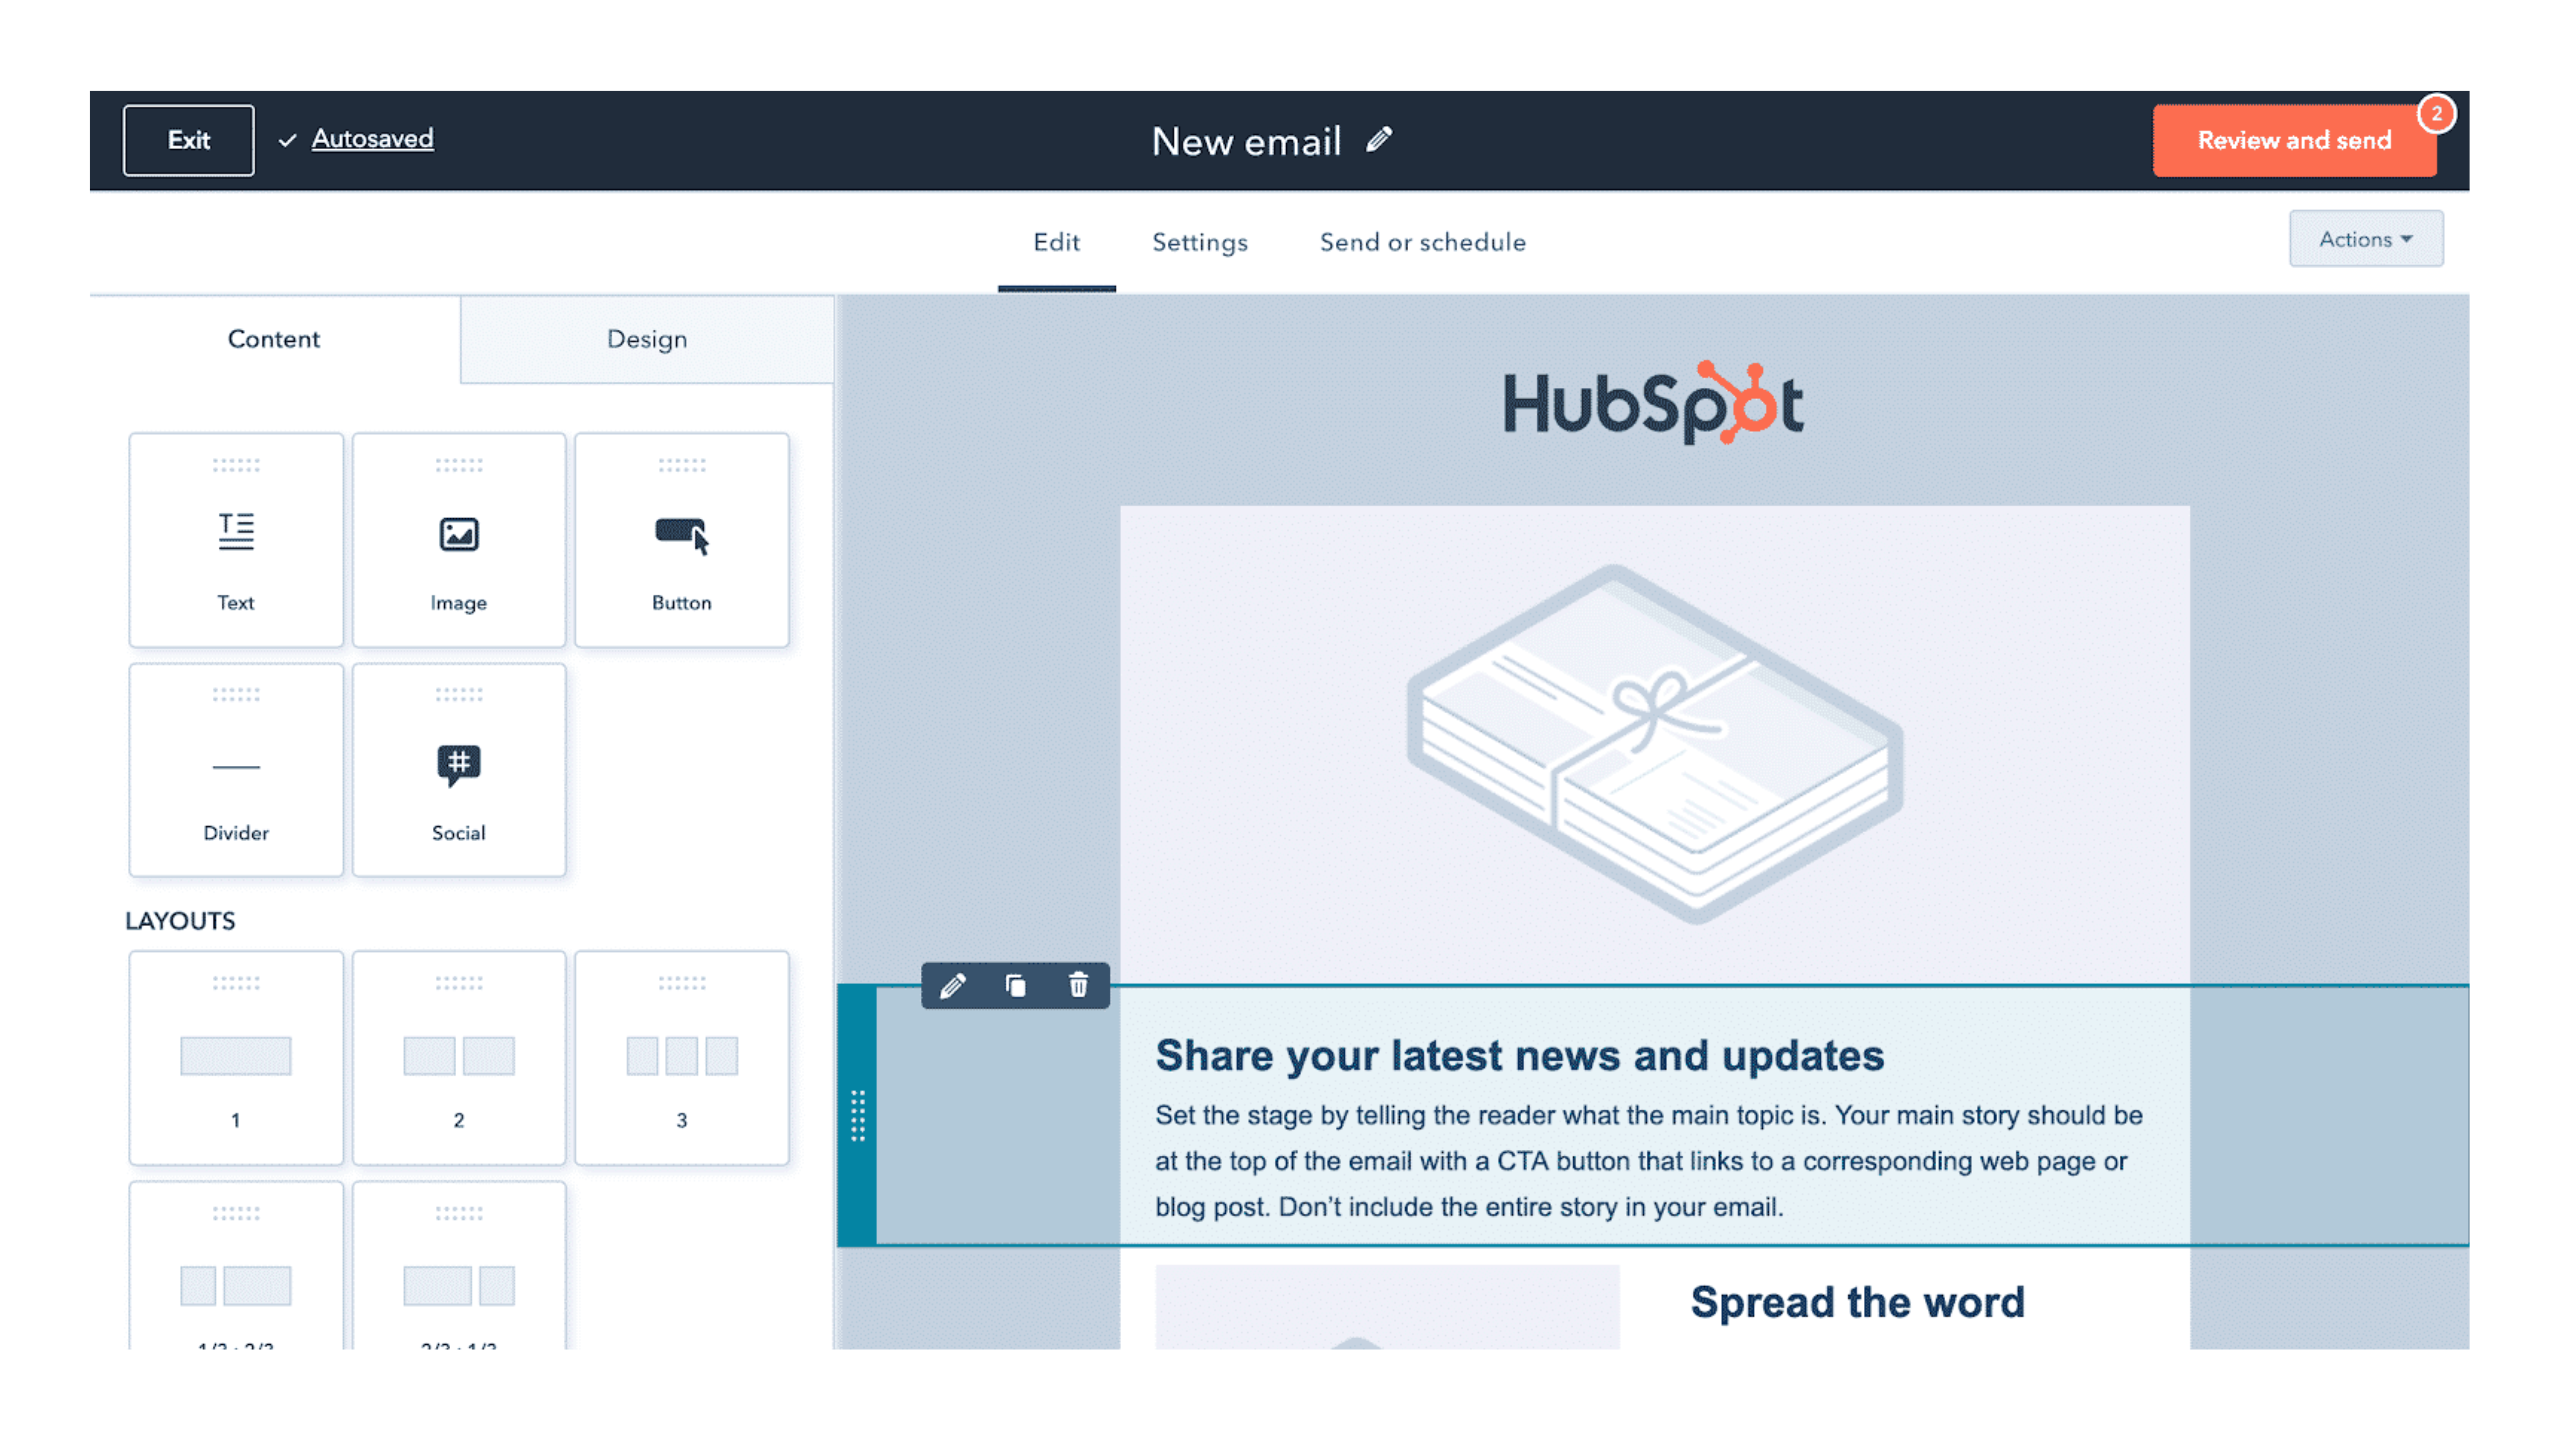The height and width of the screenshot is (1440, 2560).
Task: Select the Social content module
Action: 458,770
